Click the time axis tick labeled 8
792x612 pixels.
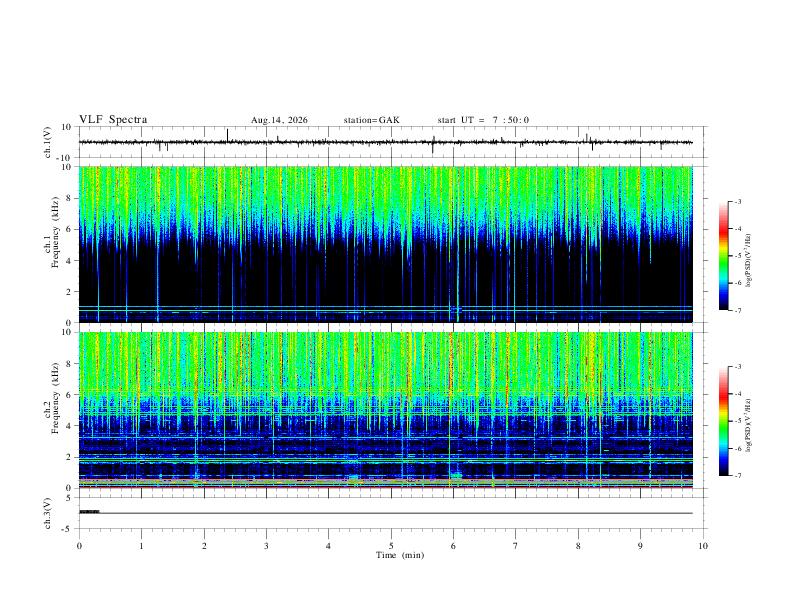point(578,546)
